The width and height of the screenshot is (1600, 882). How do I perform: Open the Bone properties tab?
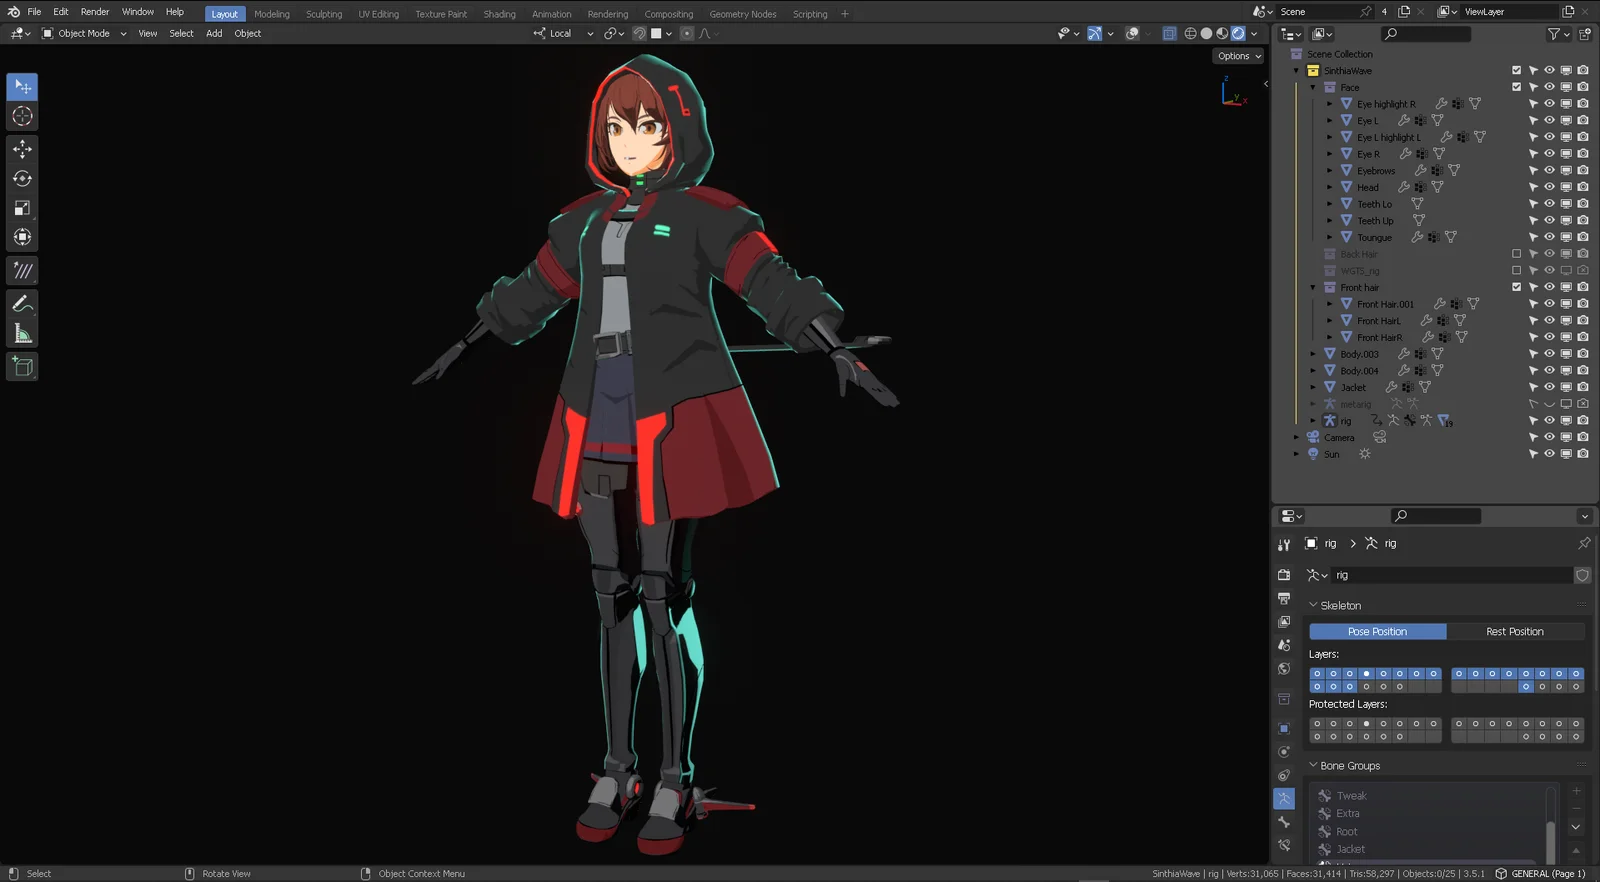click(1284, 822)
